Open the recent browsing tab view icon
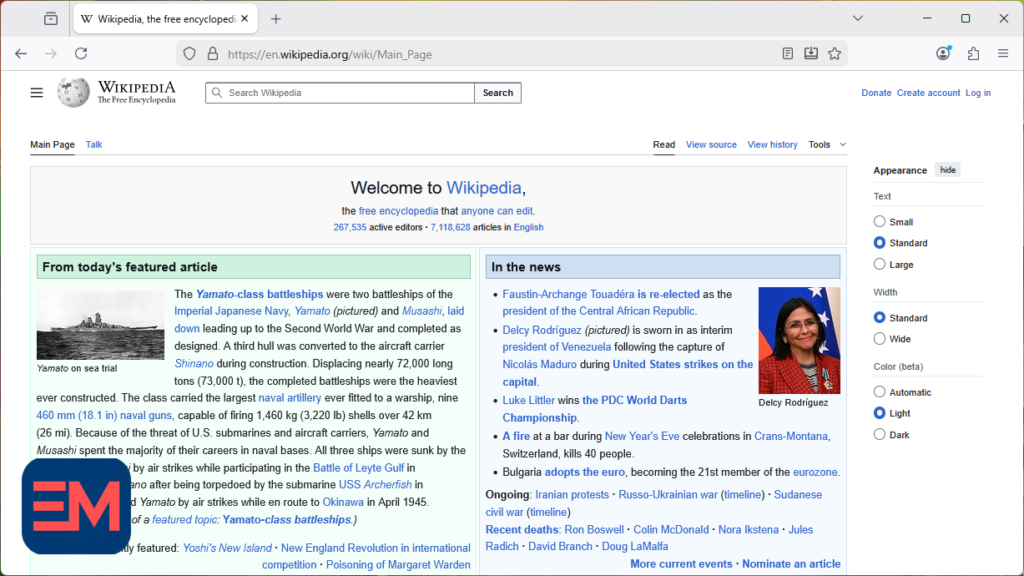This screenshot has height=576, width=1024. (51, 19)
